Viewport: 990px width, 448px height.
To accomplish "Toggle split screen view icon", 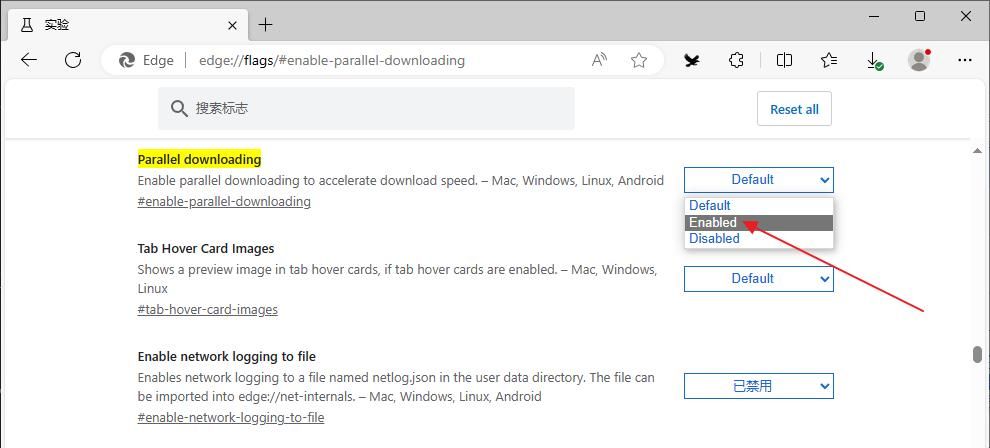I will (x=784, y=60).
